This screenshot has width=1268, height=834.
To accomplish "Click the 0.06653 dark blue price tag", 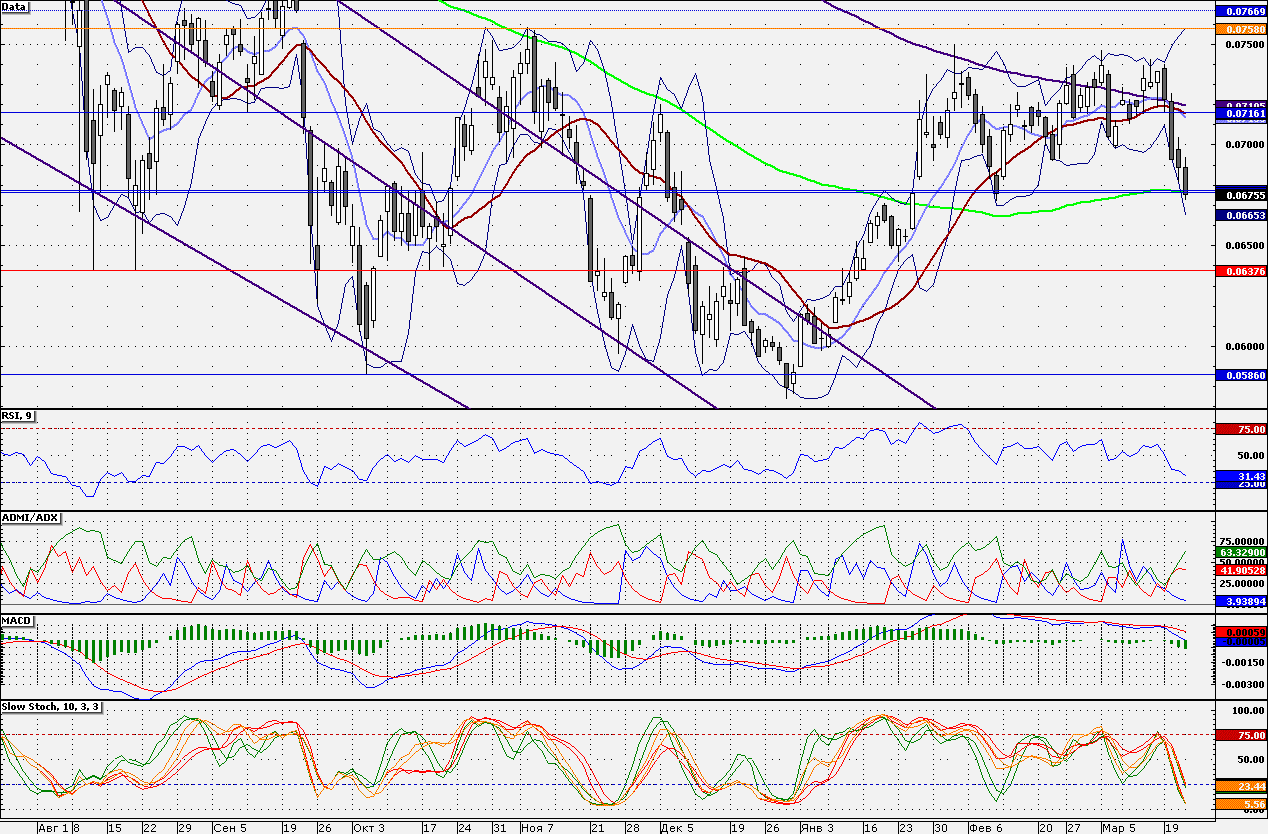I will coord(1240,215).
